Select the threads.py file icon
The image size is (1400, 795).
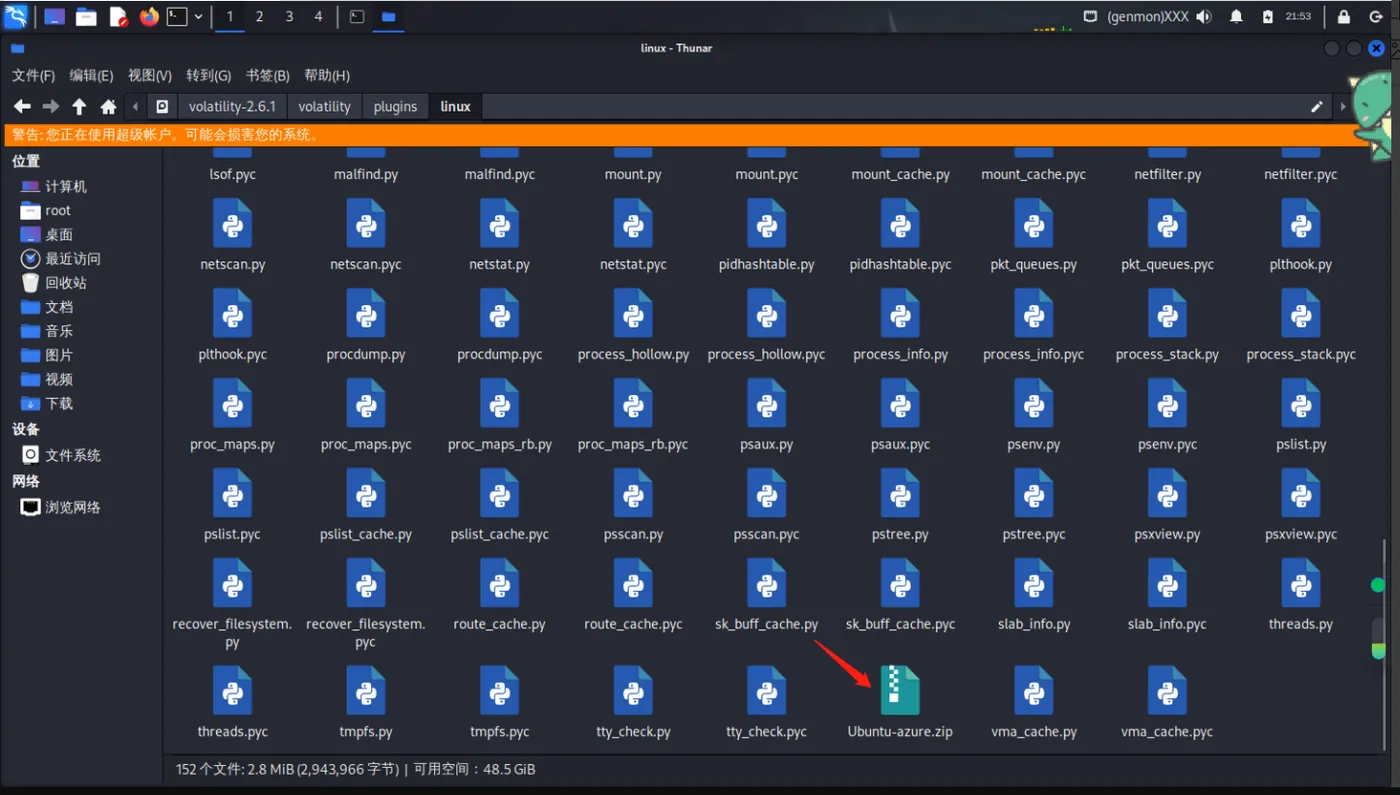coord(1301,583)
